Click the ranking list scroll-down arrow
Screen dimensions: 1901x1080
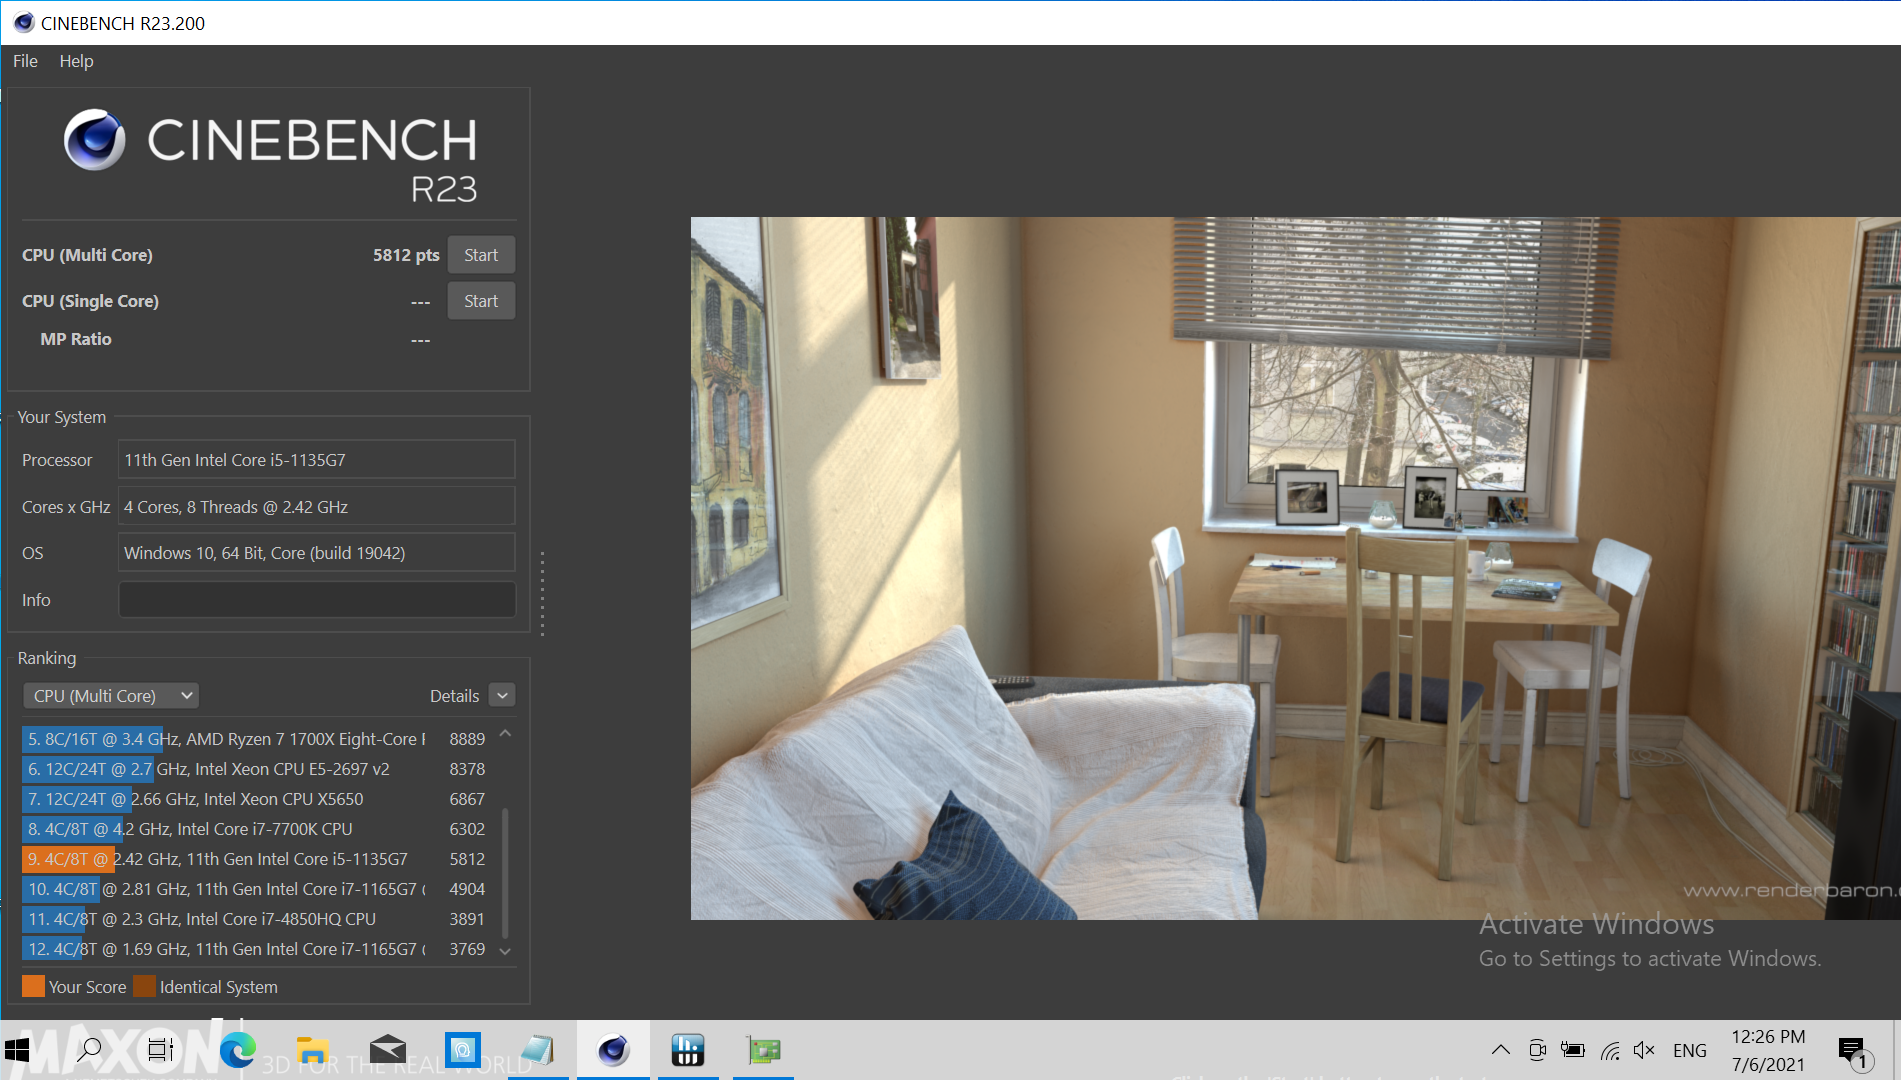click(x=505, y=951)
